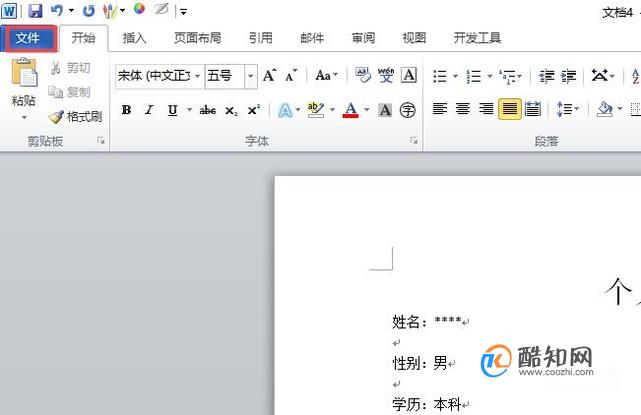Click the Redo/repeat icon
Image resolution: width=641 pixels, height=415 pixels.
[88, 10]
